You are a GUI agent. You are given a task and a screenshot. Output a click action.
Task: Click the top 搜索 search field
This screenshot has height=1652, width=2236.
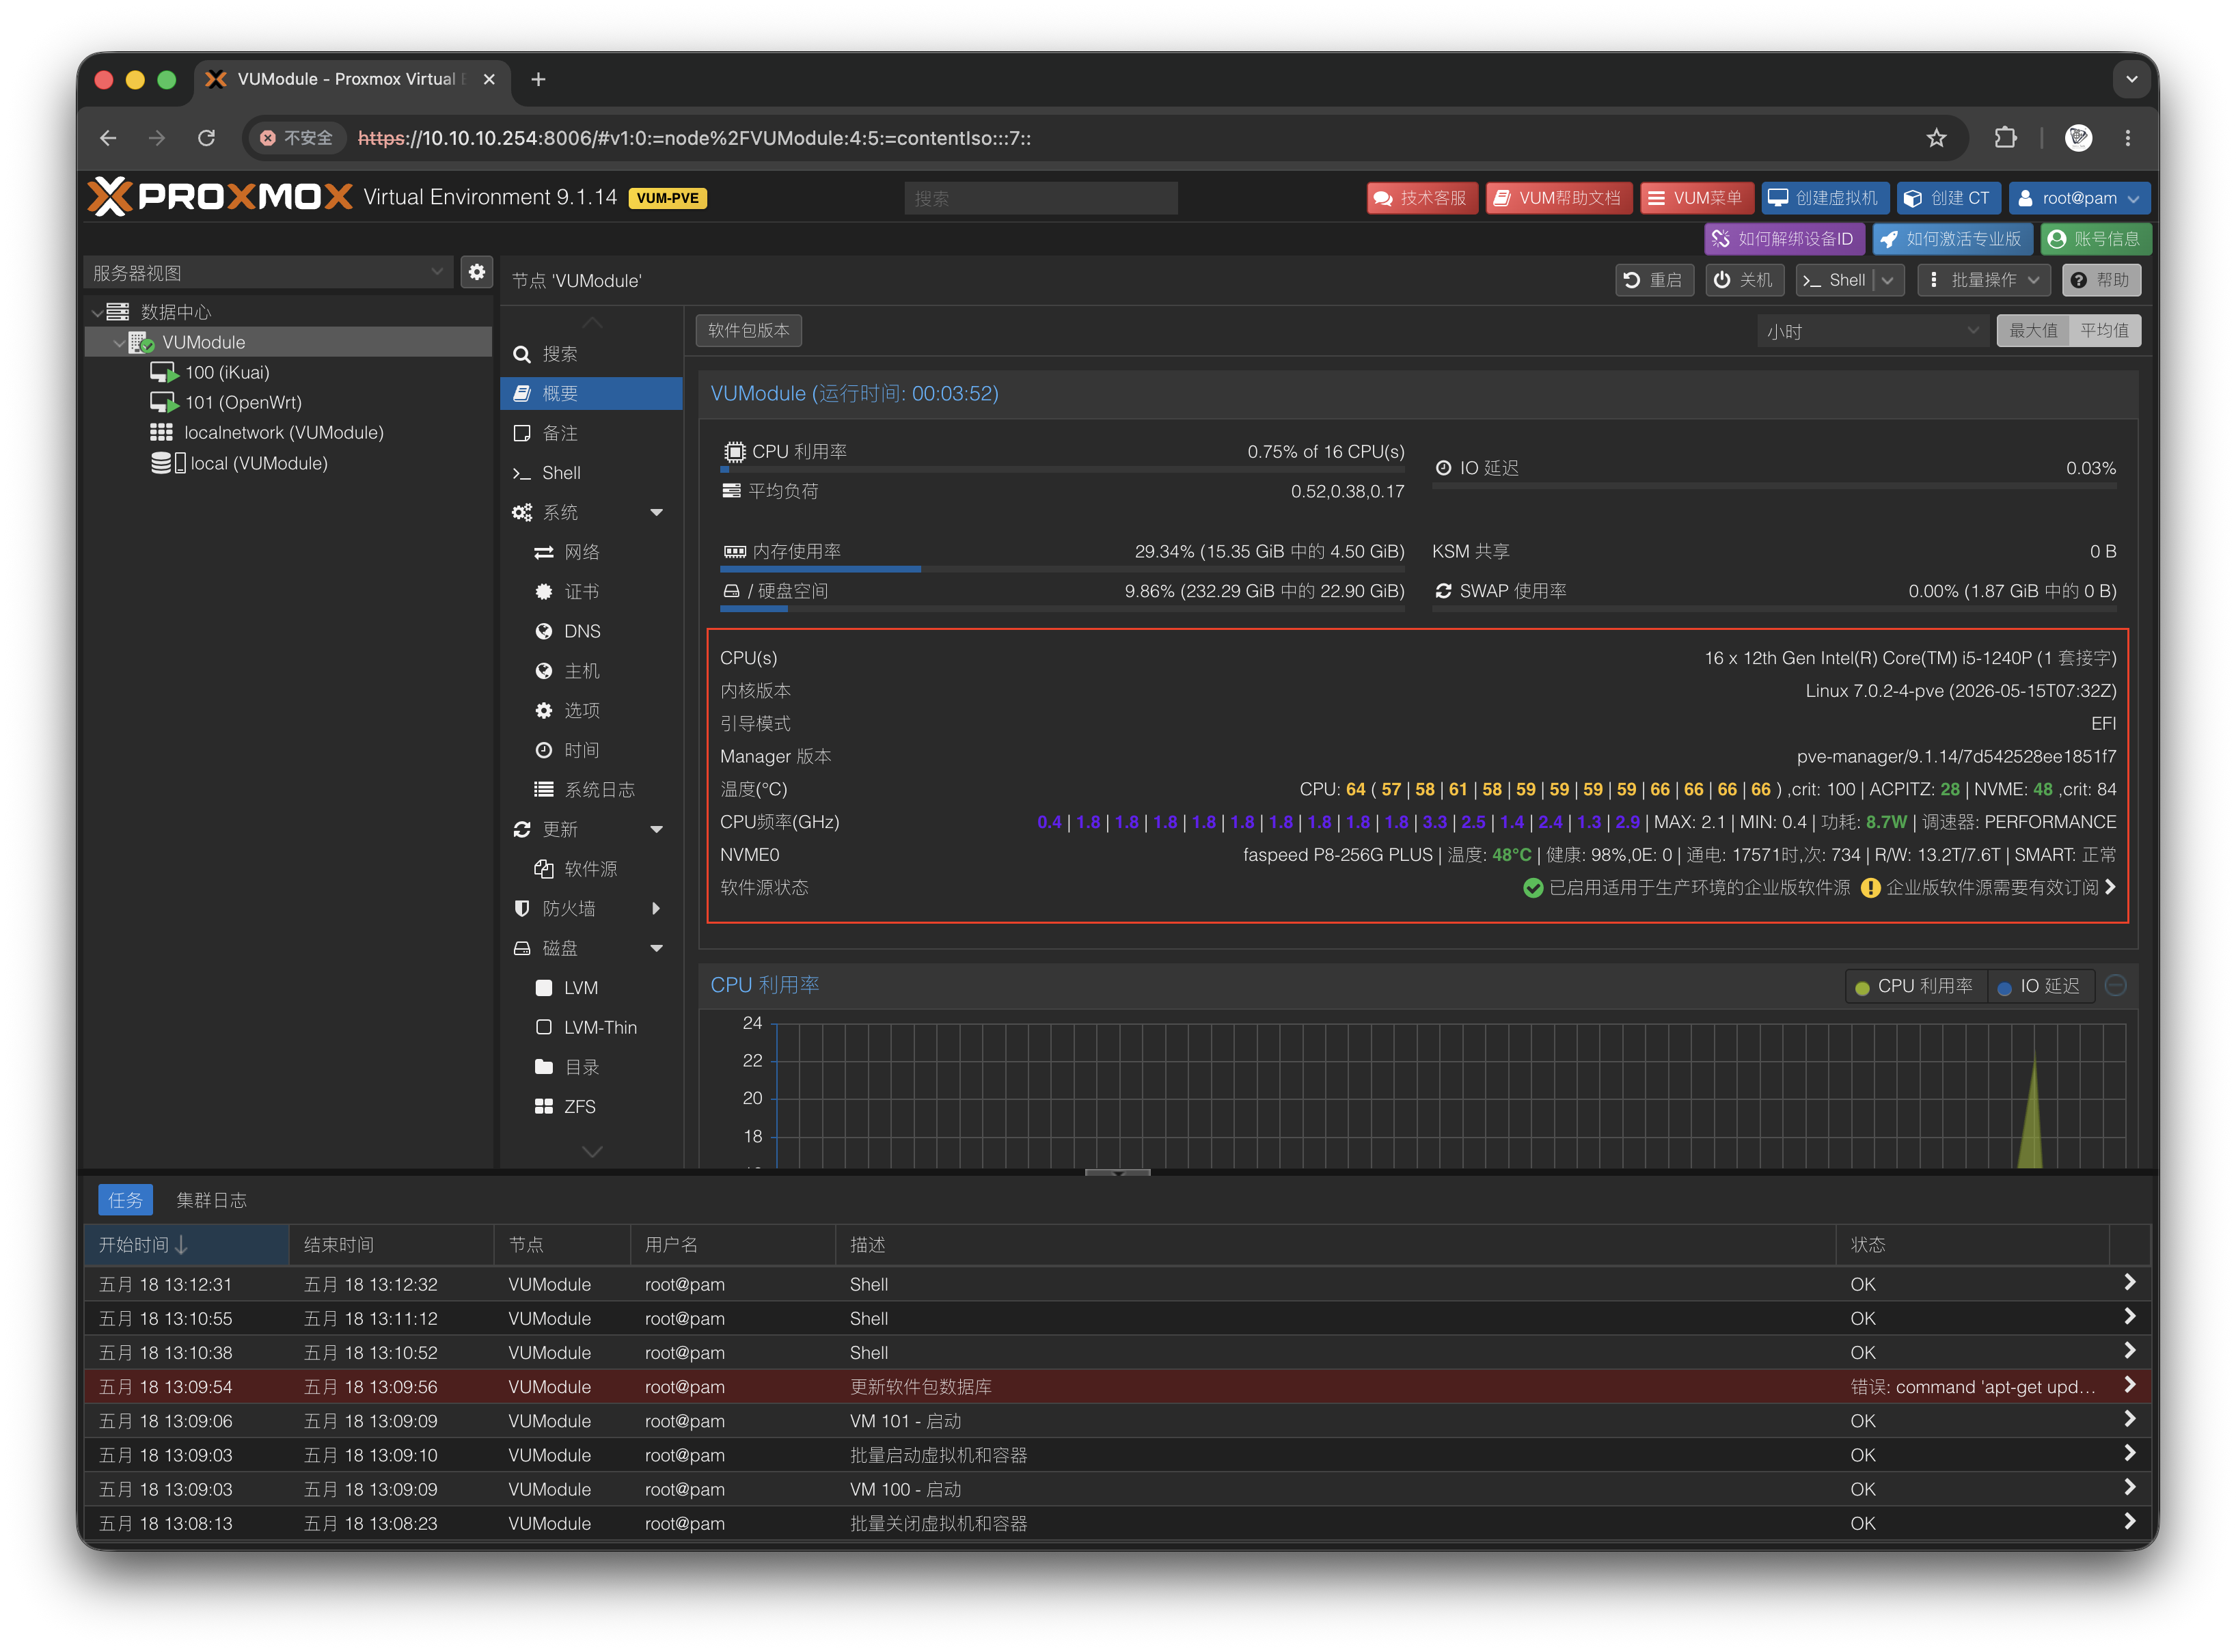coord(1041,198)
